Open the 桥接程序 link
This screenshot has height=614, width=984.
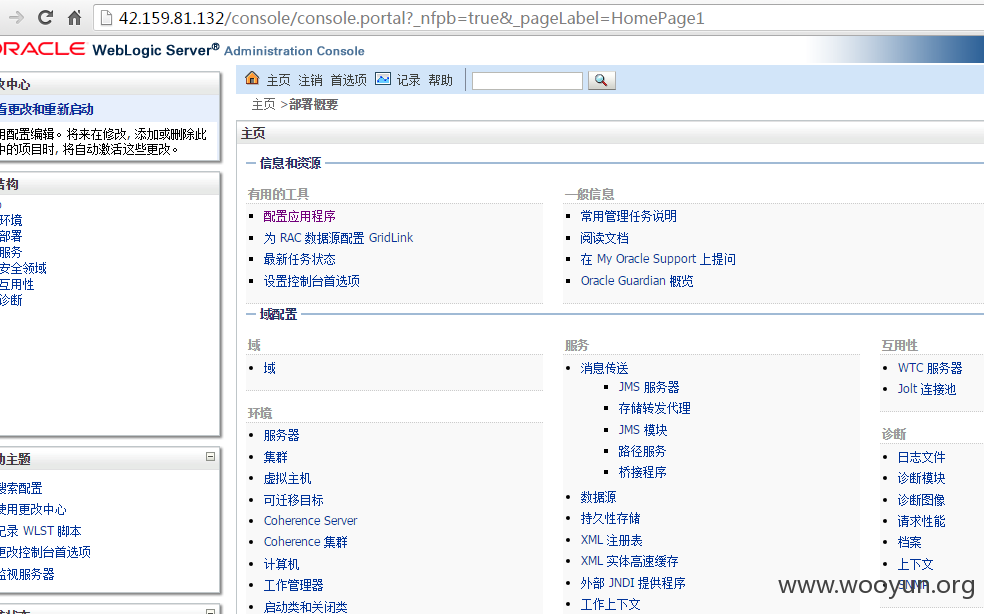click(x=643, y=472)
